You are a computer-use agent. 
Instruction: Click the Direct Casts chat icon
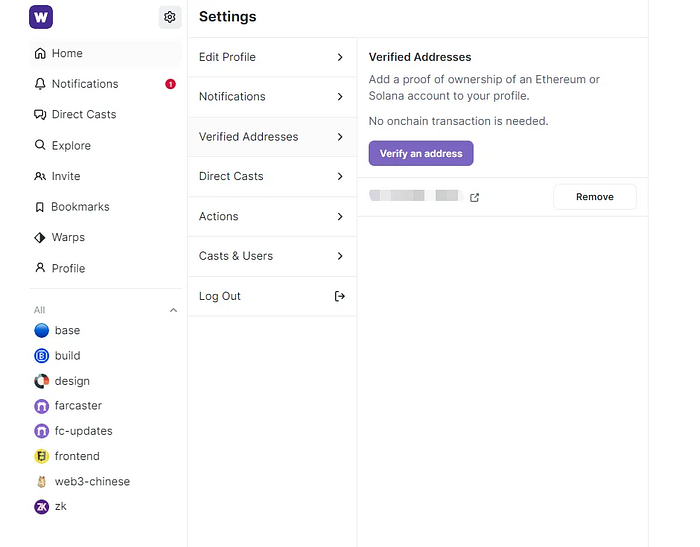(x=40, y=115)
